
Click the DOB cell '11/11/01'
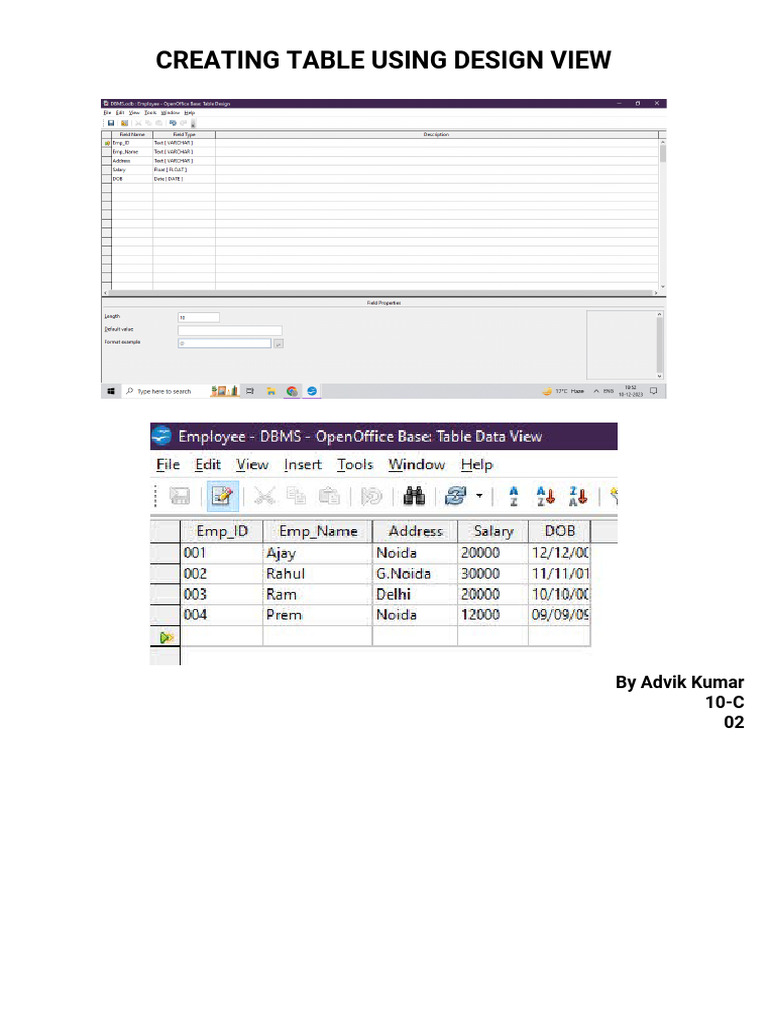[x=559, y=573]
